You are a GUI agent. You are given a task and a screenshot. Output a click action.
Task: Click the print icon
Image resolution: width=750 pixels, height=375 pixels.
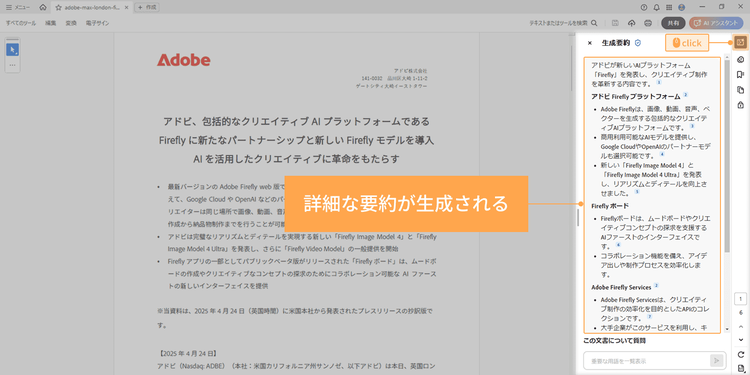648,23
